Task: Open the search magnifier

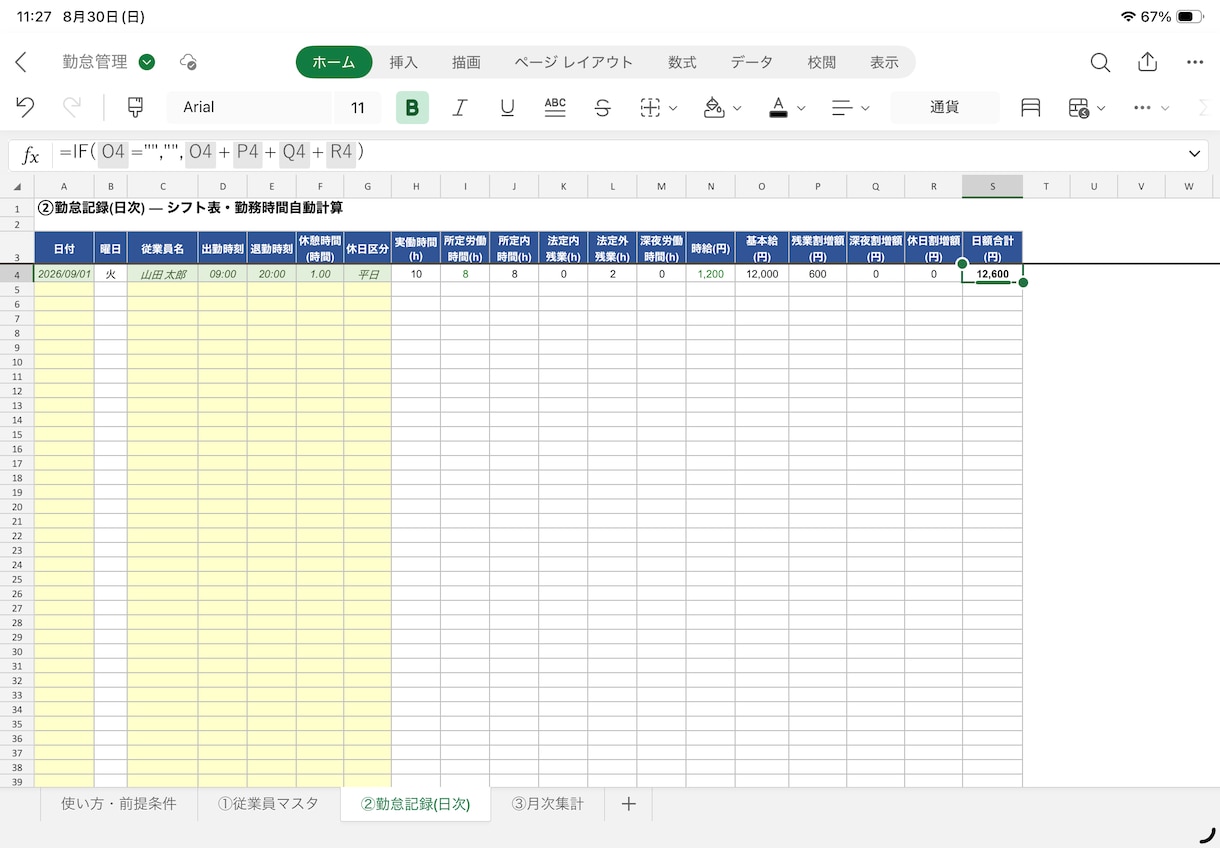Action: 1100,62
